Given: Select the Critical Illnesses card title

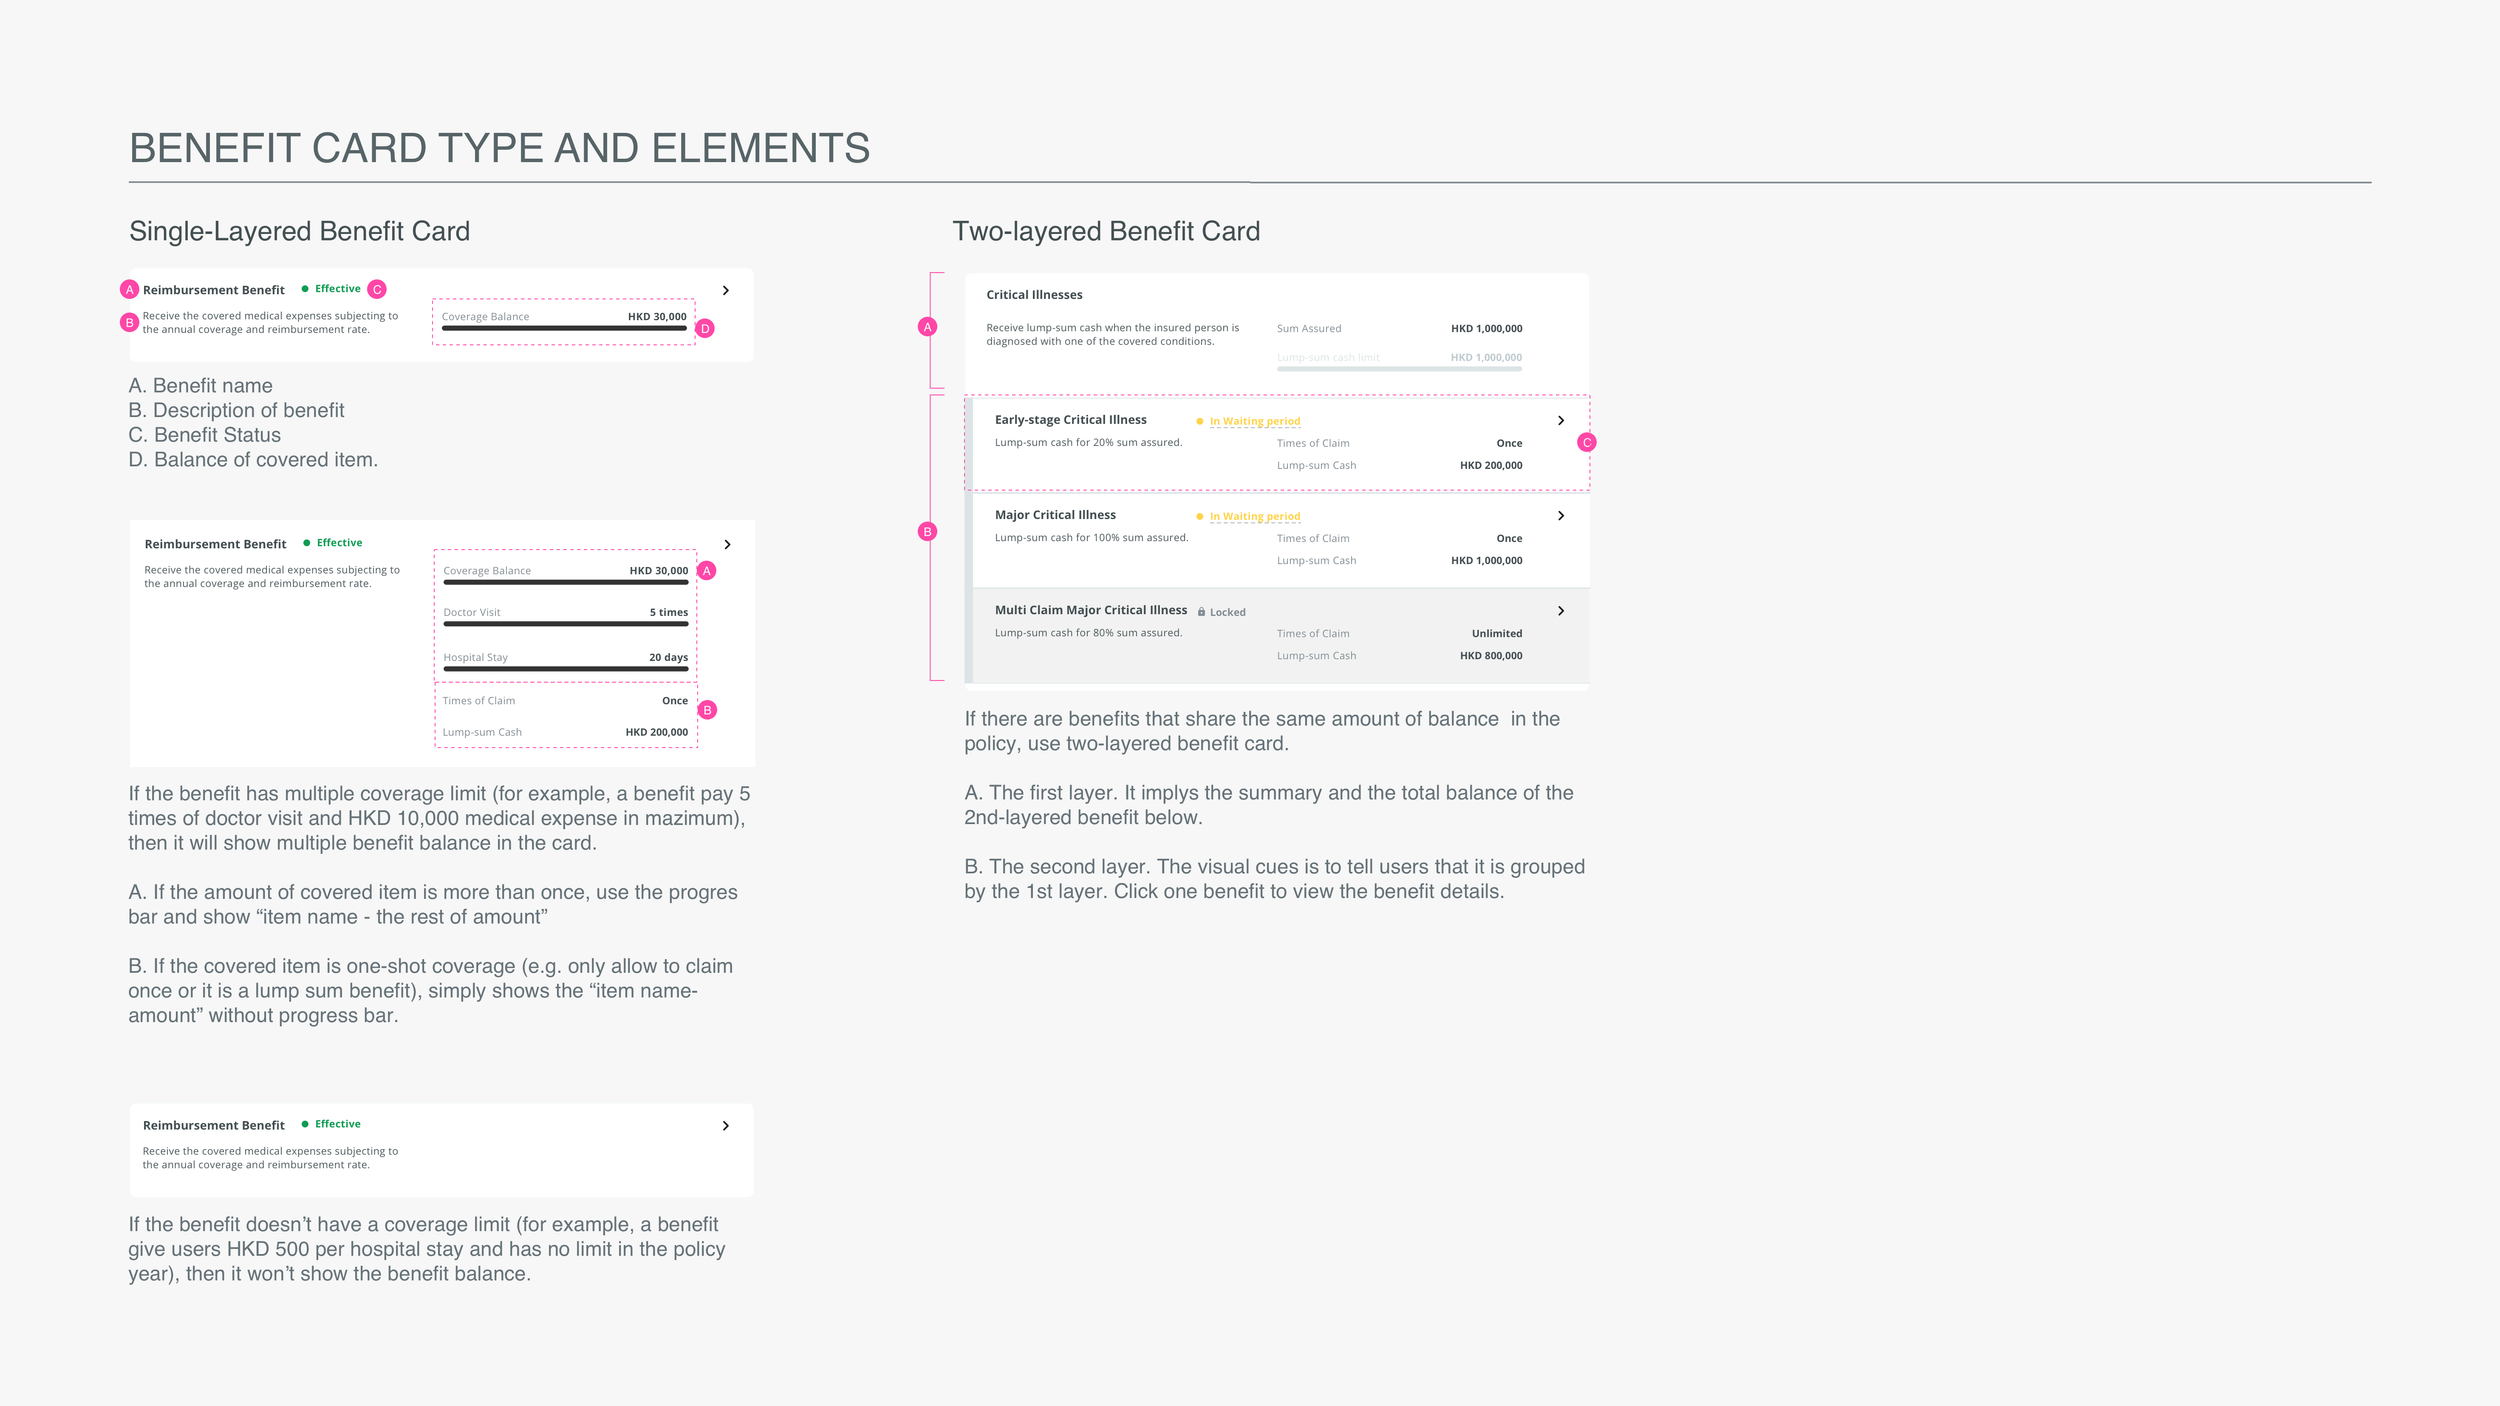Looking at the screenshot, I should [x=1034, y=295].
